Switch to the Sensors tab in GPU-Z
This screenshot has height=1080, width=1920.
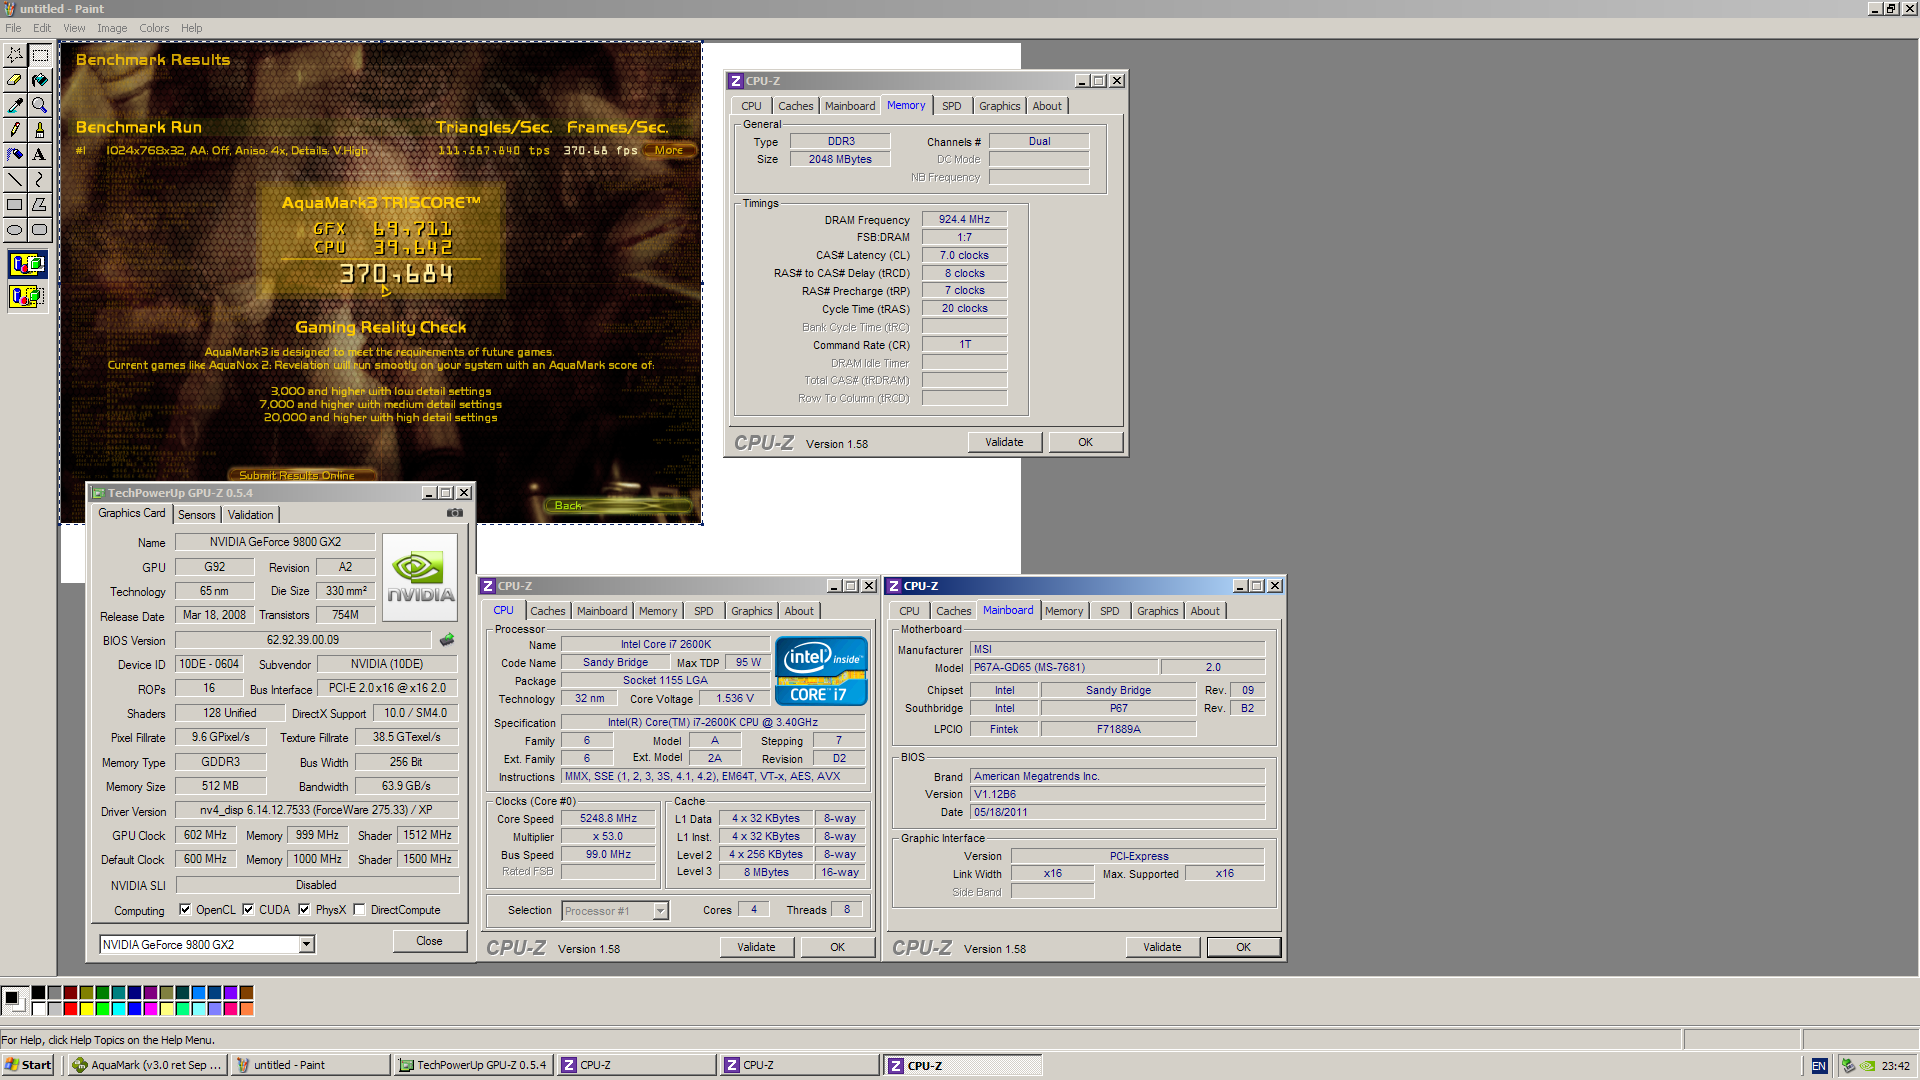[x=197, y=515]
